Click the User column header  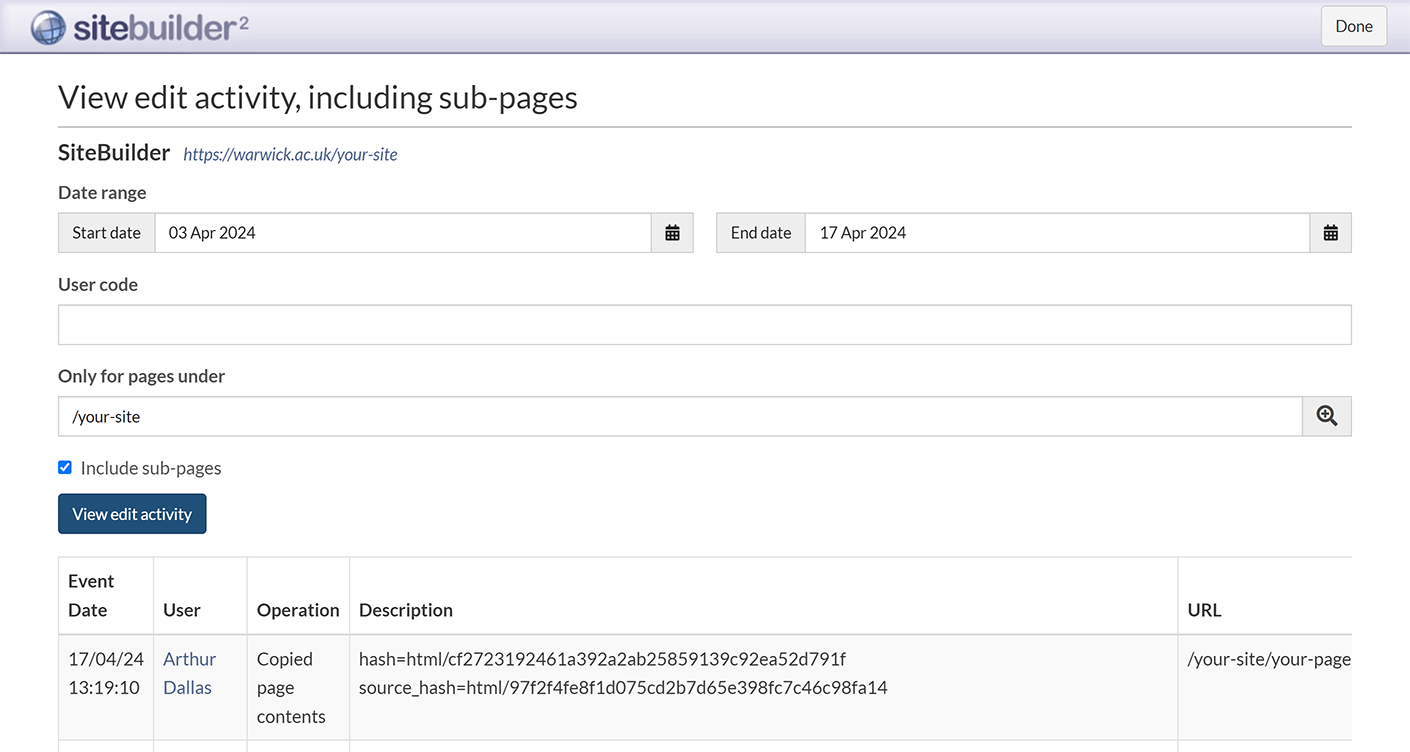pos(182,610)
